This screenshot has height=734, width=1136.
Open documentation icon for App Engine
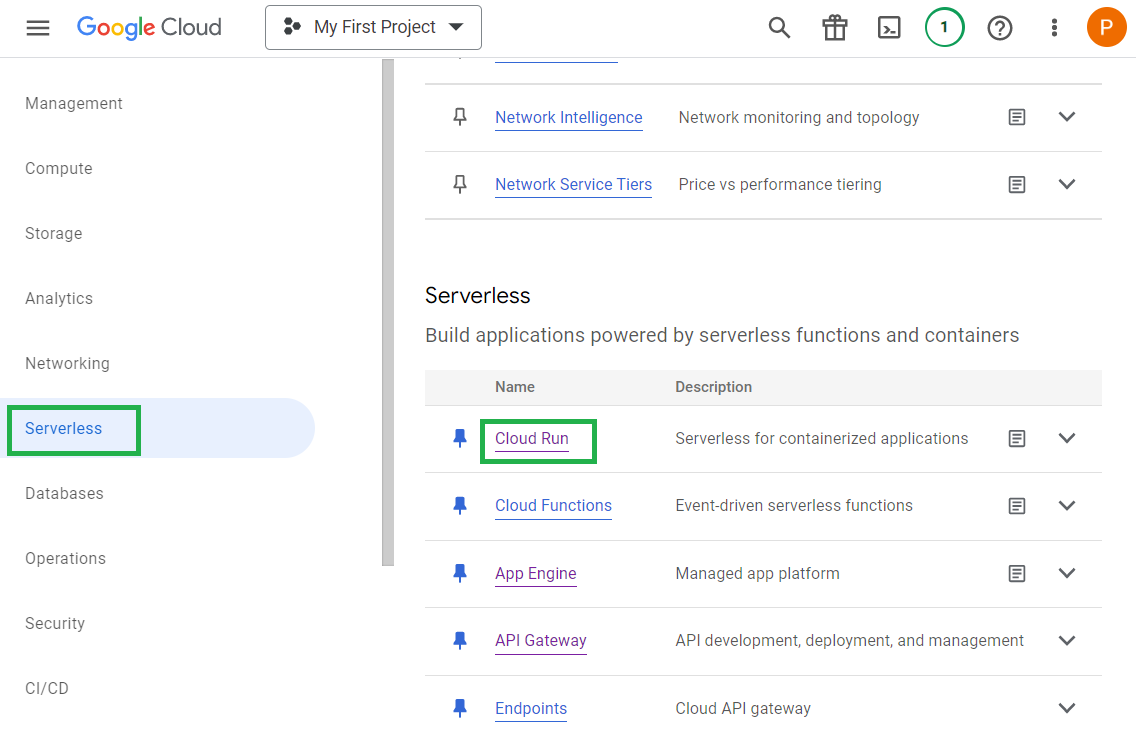tap(1017, 574)
